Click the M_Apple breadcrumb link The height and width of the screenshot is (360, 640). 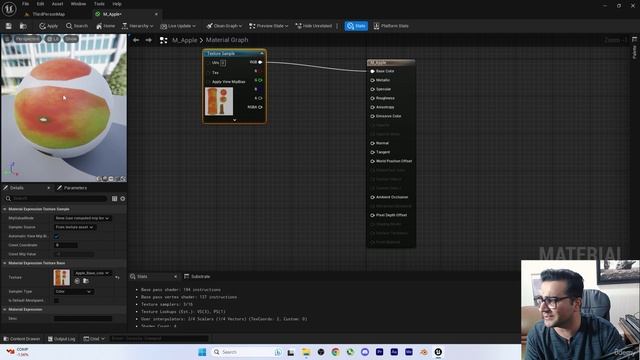pos(184,40)
